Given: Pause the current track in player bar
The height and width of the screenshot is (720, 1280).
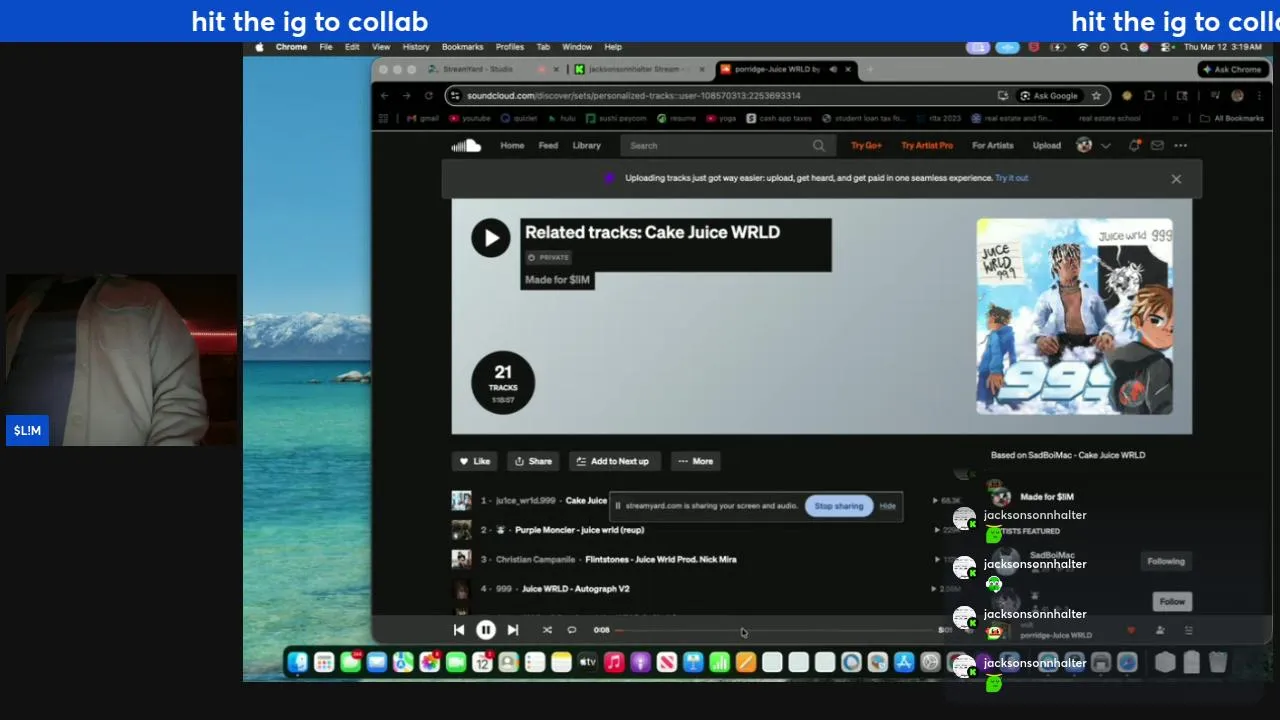Looking at the screenshot, I should click(x=485, y=630).
